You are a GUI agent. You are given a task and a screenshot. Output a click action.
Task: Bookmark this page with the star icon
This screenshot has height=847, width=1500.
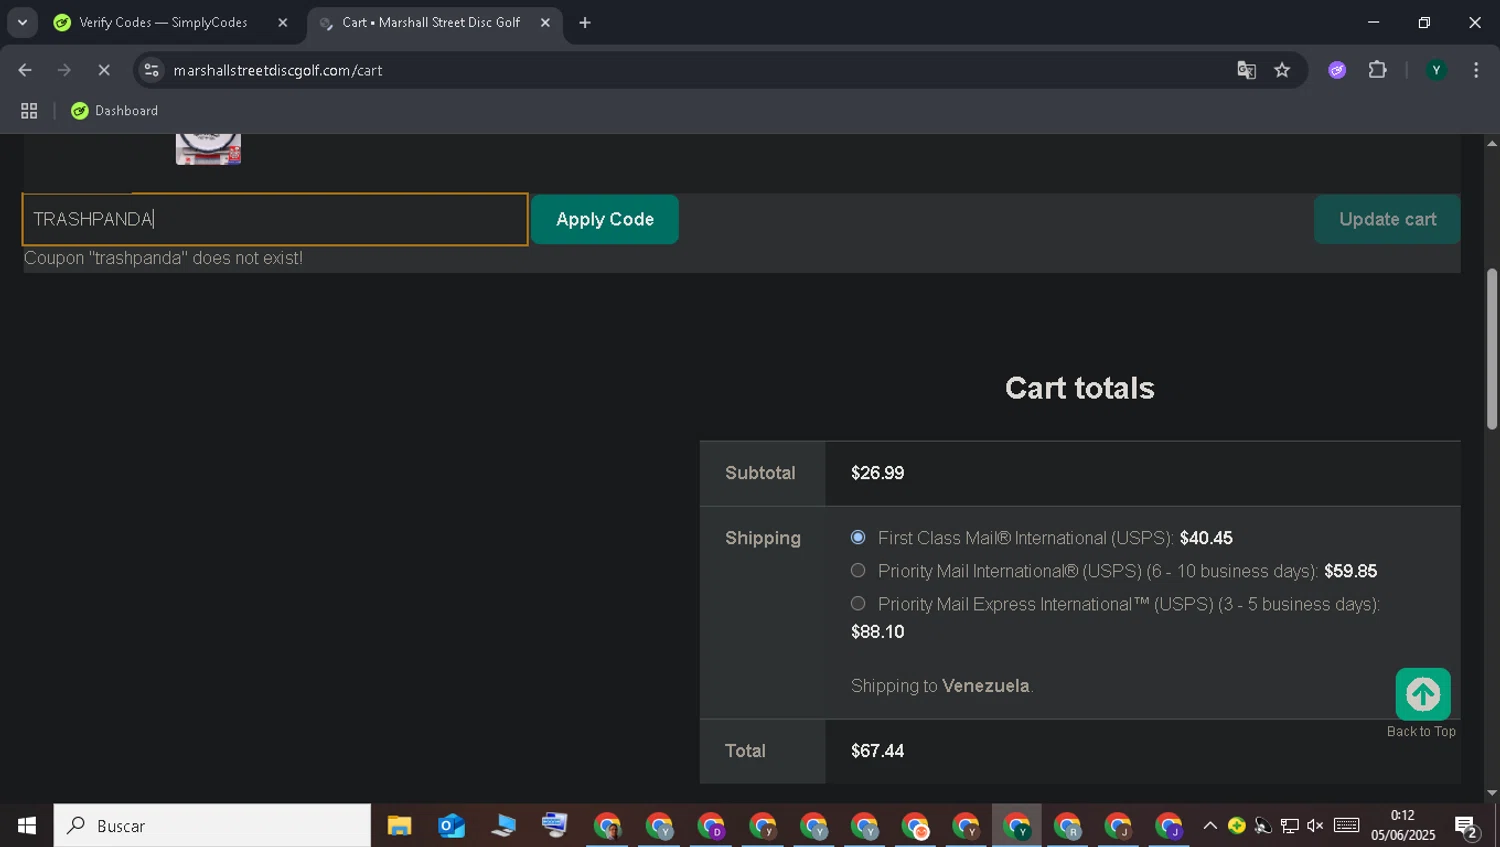[1282, 70]
